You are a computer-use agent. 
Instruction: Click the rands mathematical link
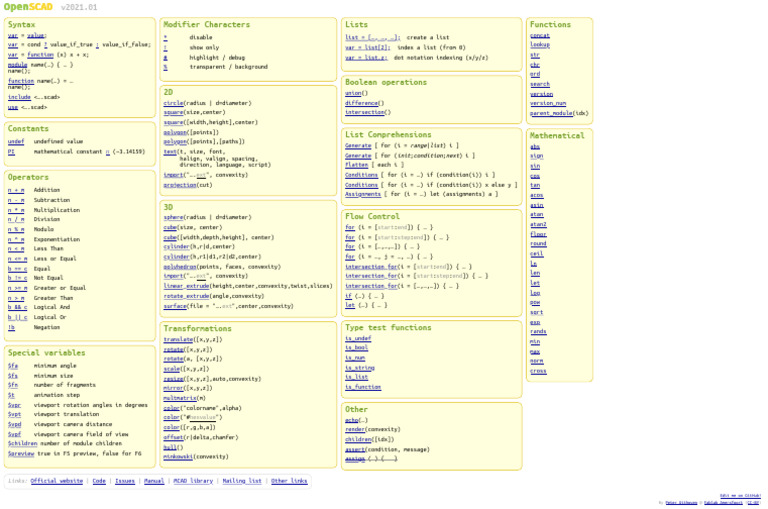click(x=538, y=332)
